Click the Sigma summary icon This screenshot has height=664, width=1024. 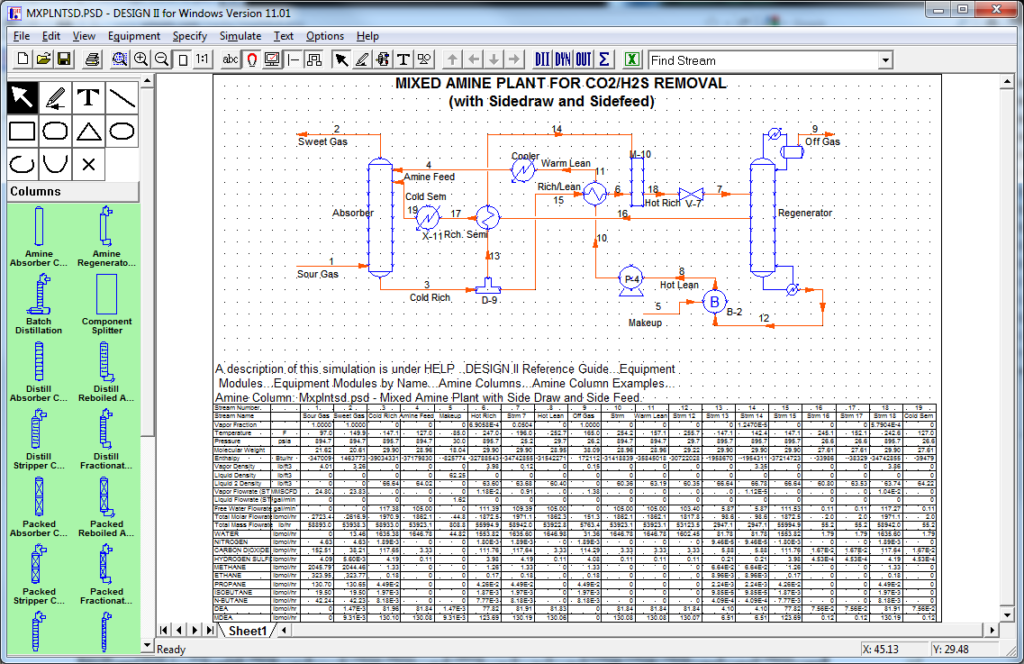click(604, 59)
